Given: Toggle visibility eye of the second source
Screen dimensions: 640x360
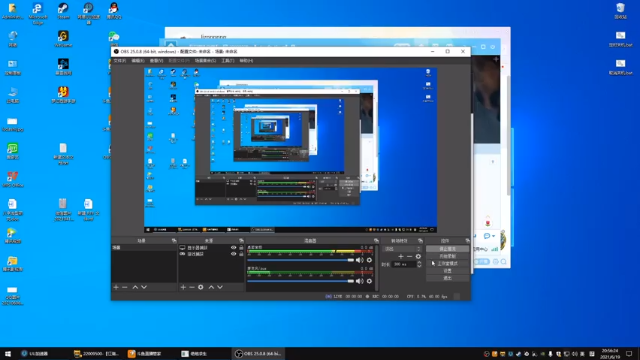Looking at the screenshot, I should (233, 254).
